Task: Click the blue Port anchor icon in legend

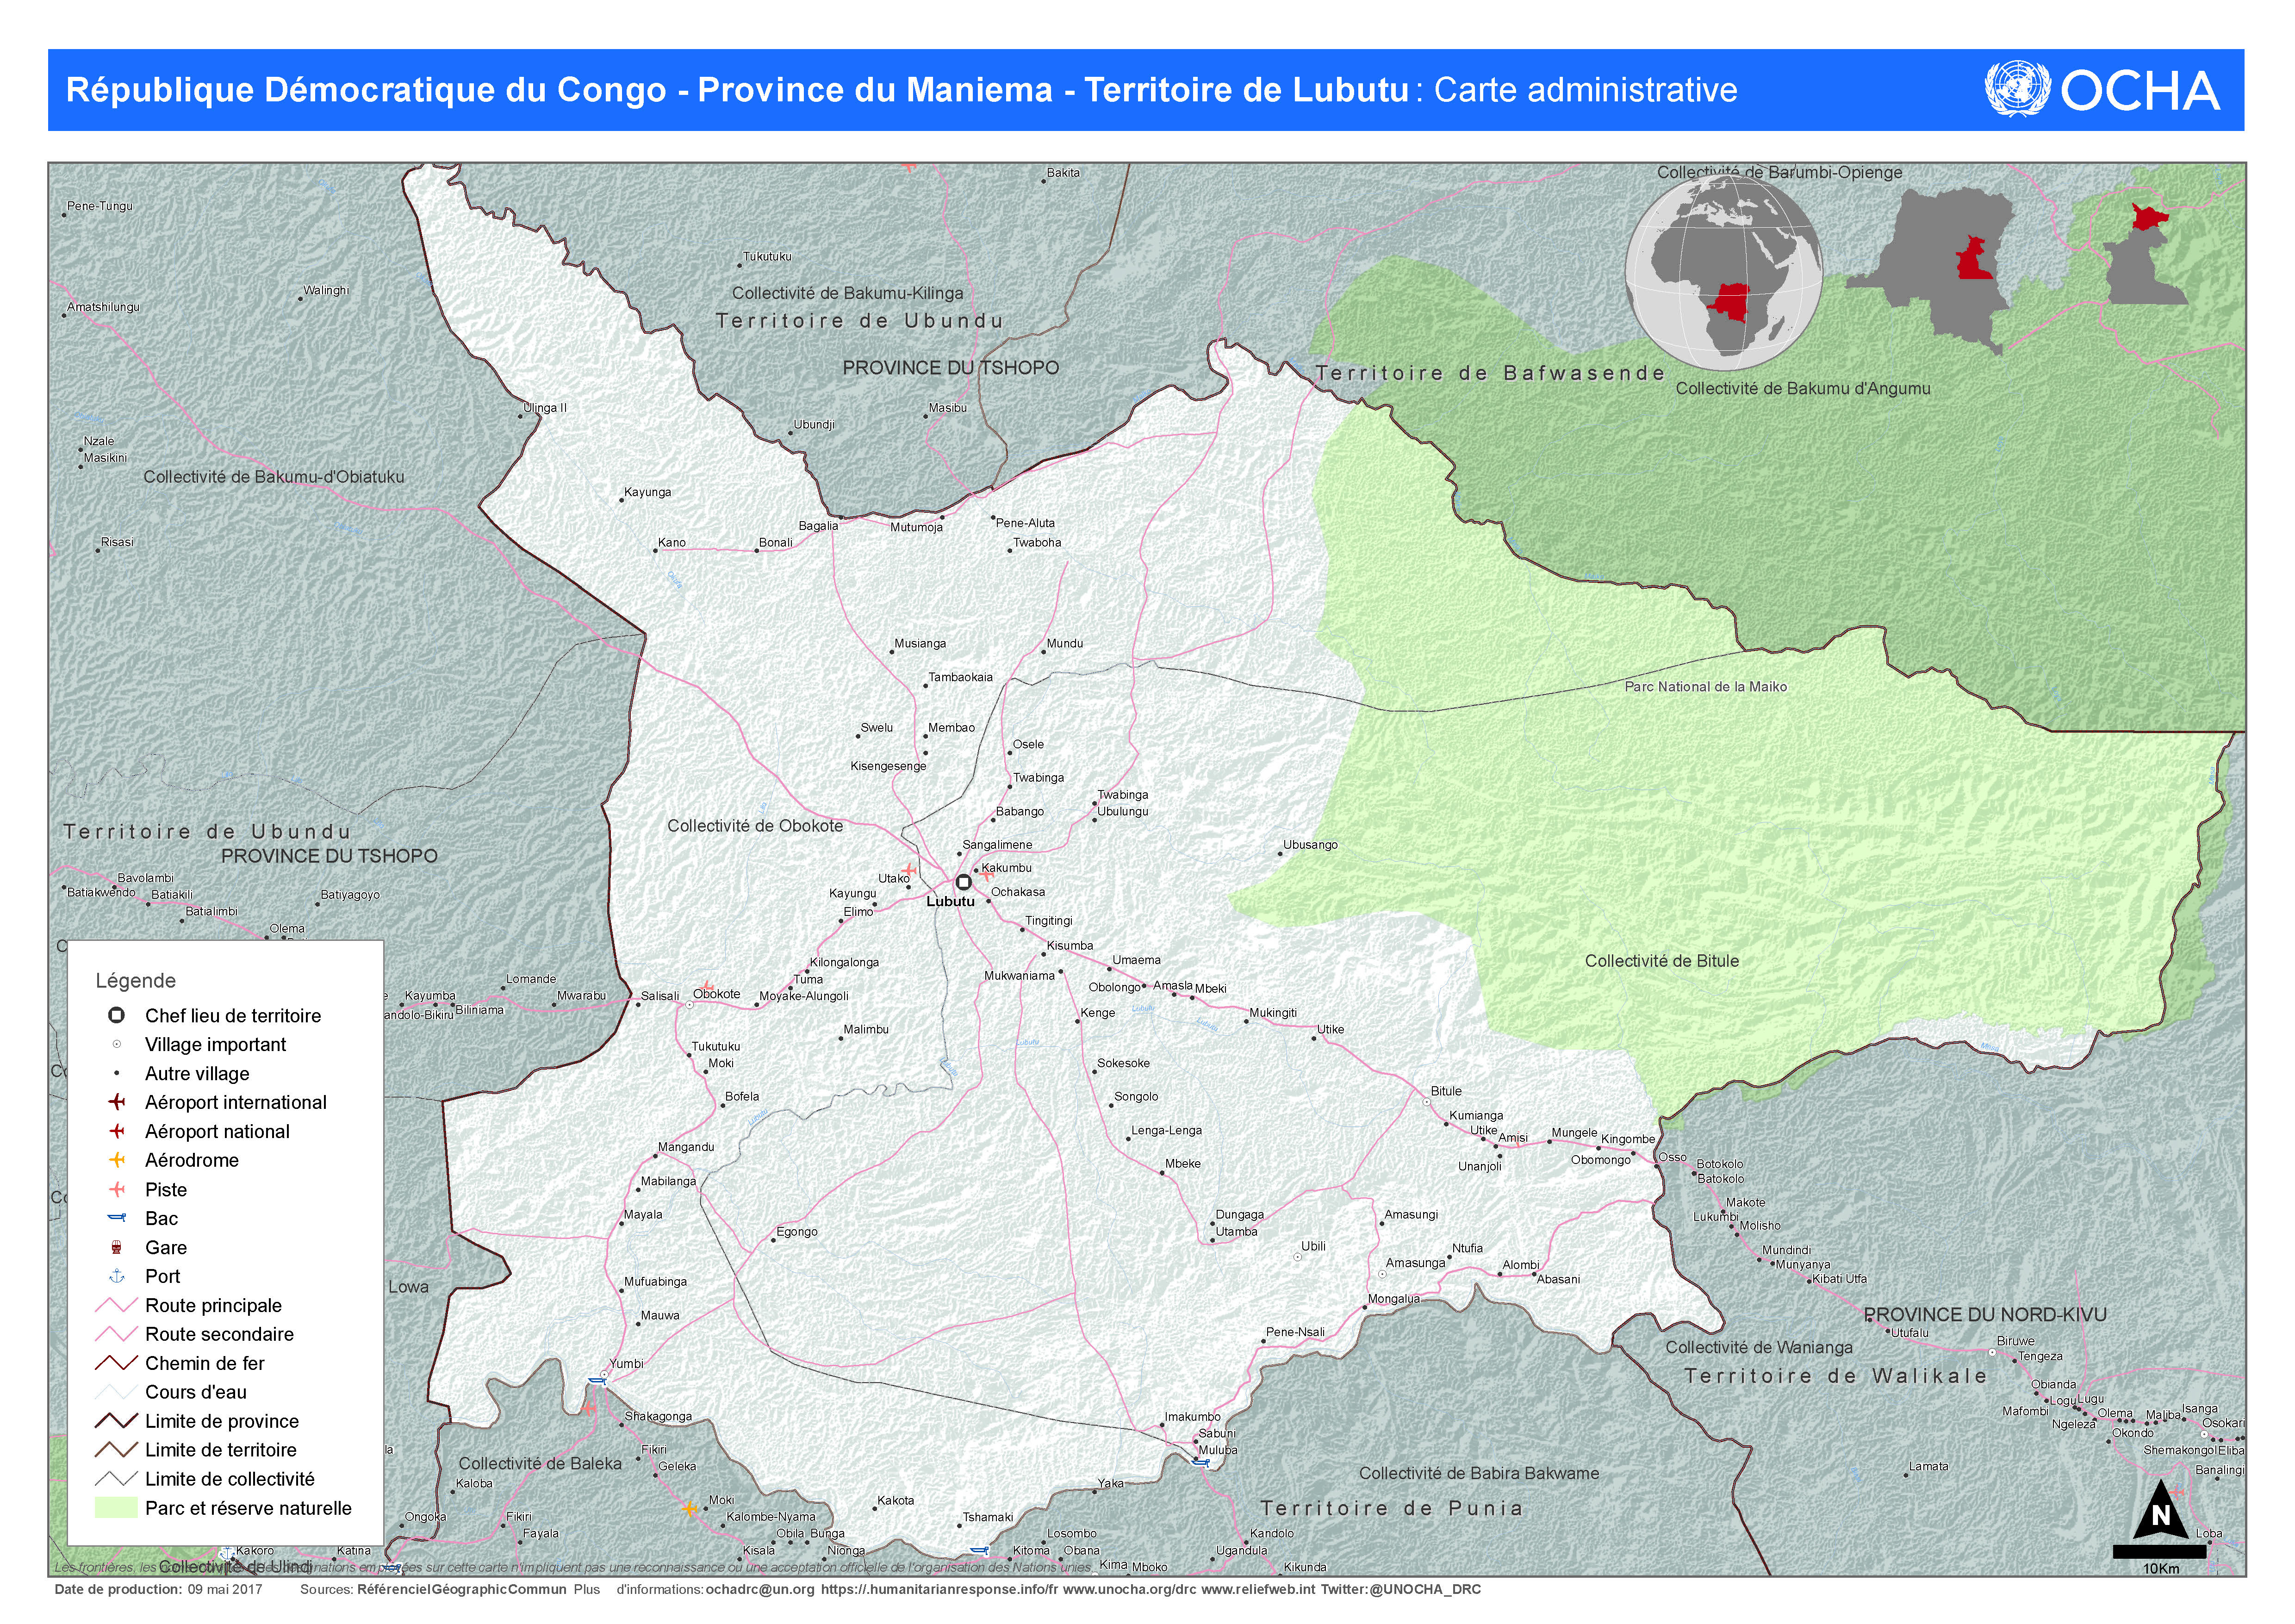Action: [x=117, y=1276]
